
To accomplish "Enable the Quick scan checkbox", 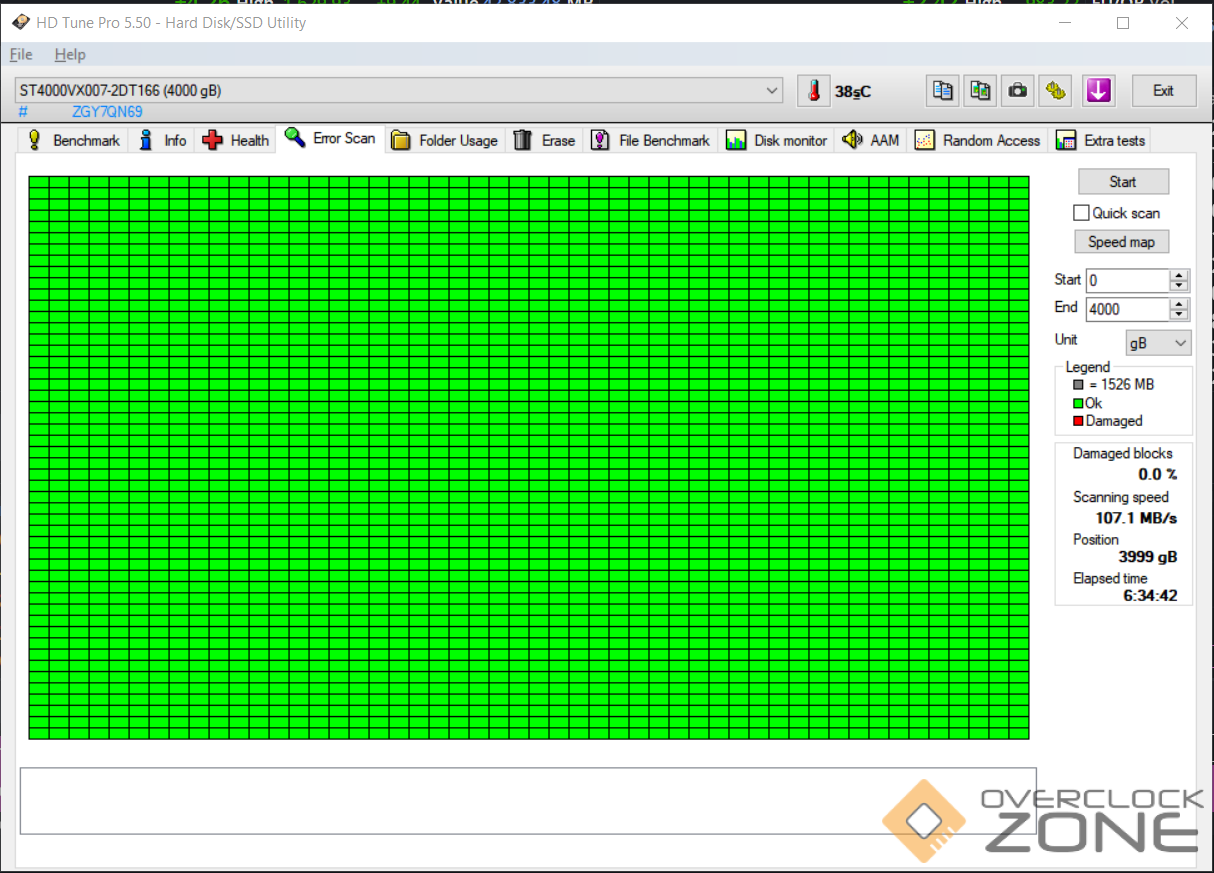I will 1081,213.
